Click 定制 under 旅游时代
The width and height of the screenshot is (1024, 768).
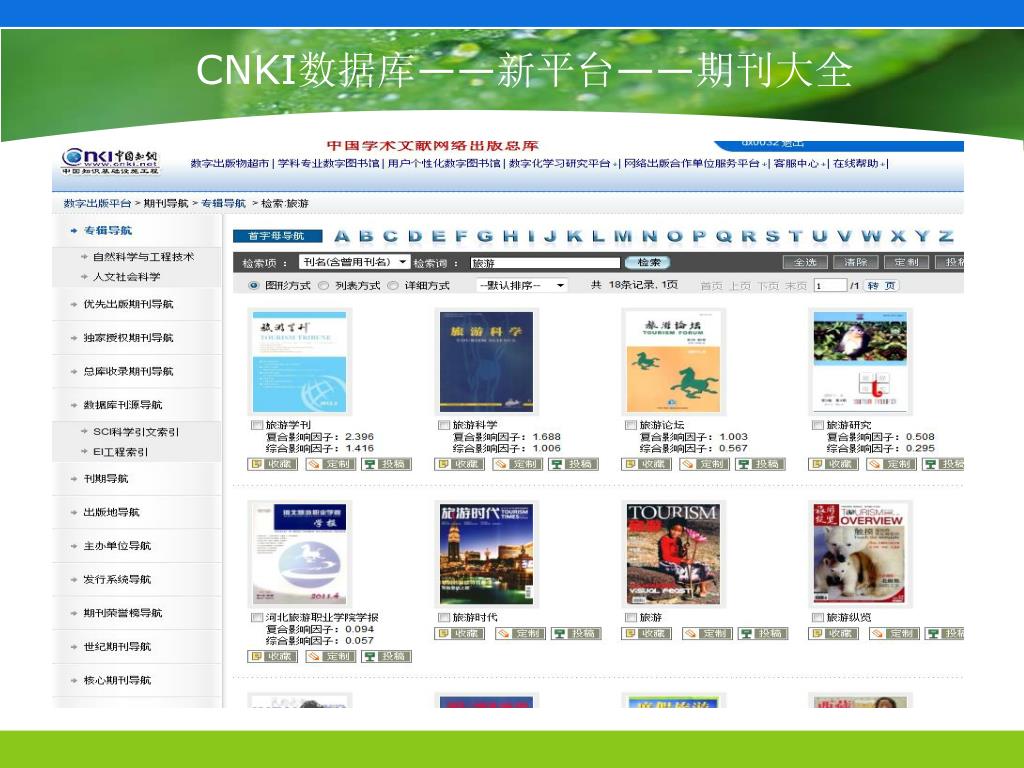pyautogui.click(x=520, y=633)
